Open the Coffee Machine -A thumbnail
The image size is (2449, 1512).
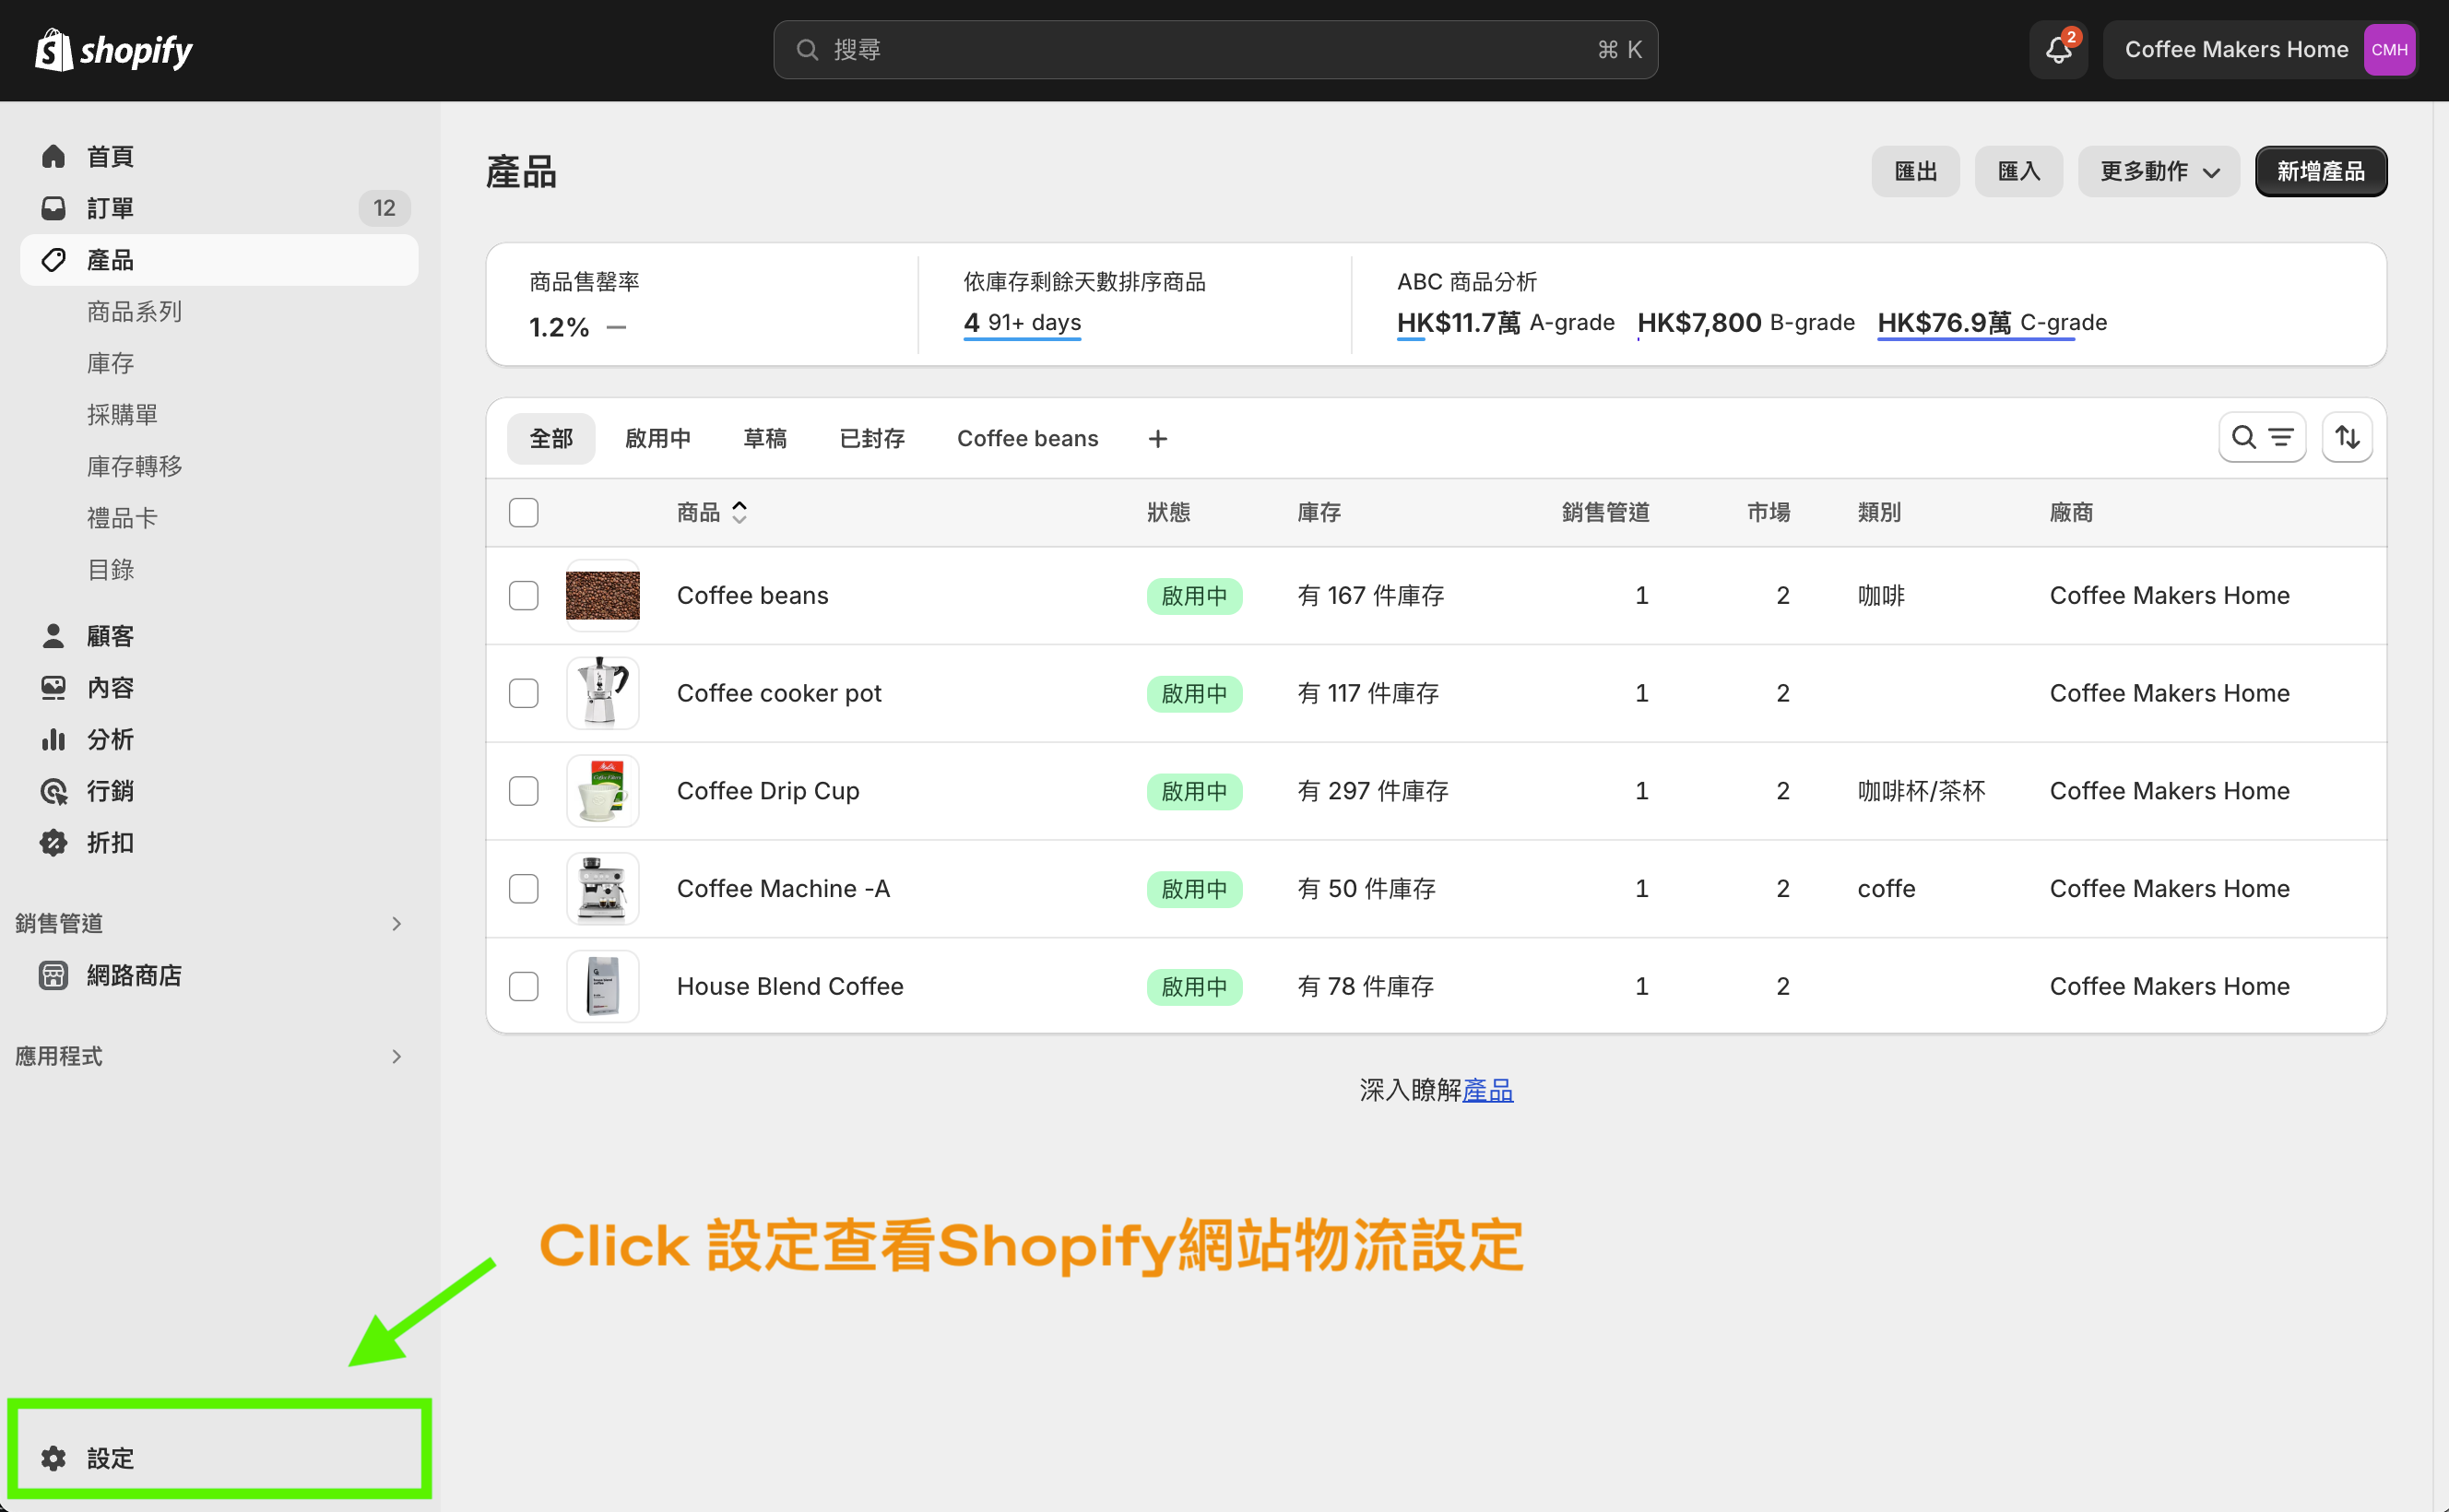pyautogui.click(x=603, y=889)
